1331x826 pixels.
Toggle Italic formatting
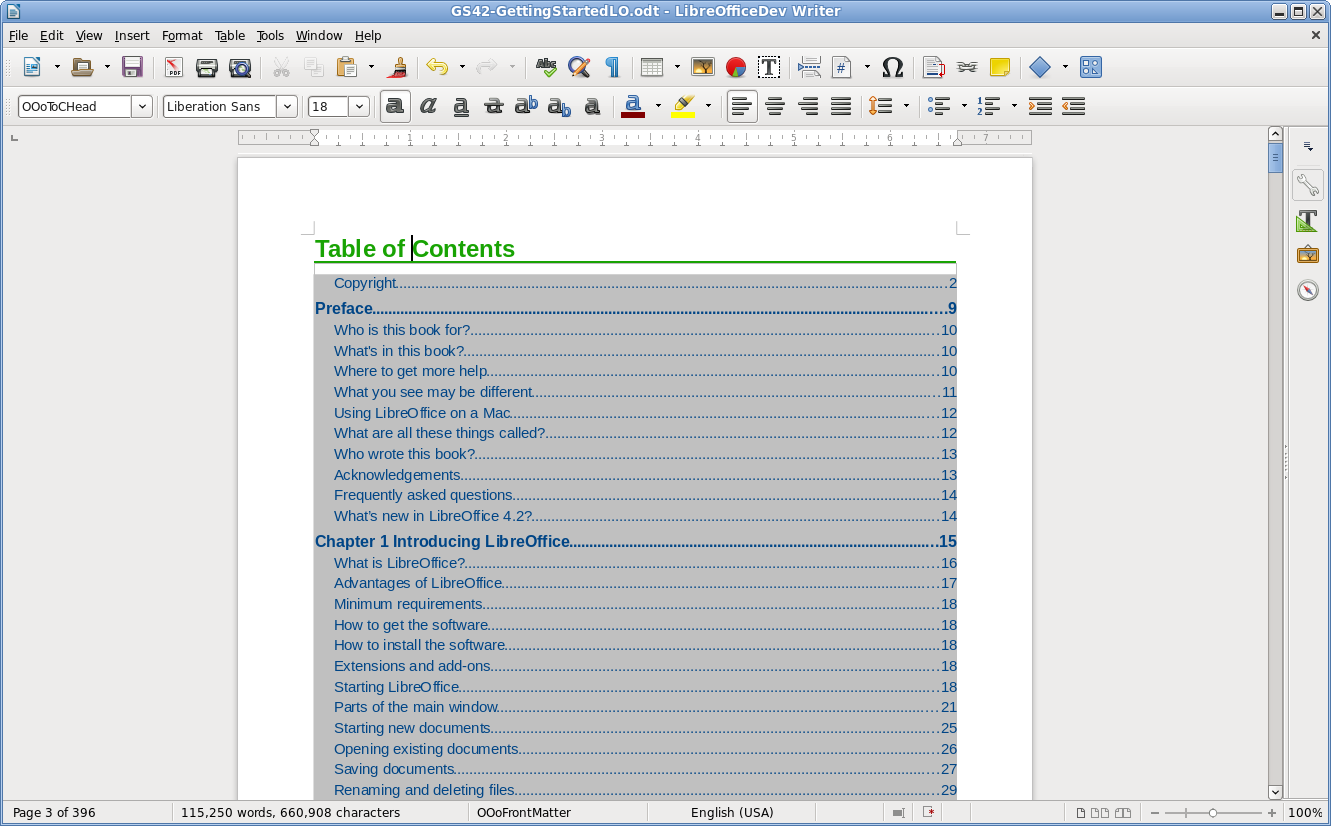click(x=428, y=106)
